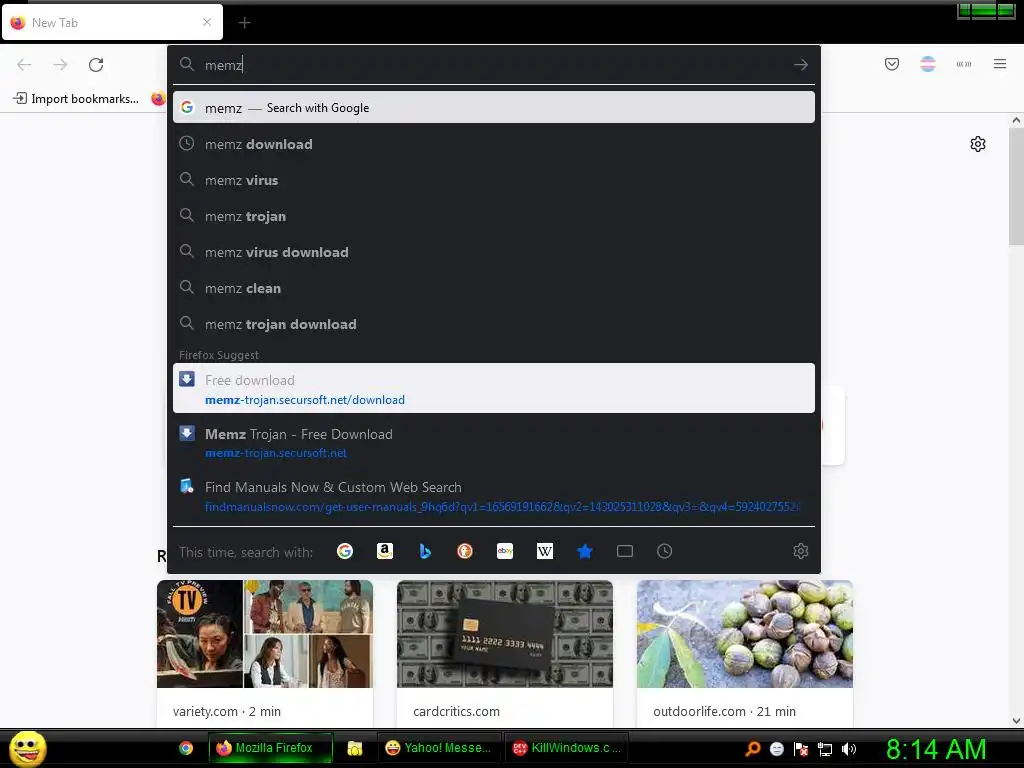The height and width of the screenshot is (768, 1024).
Task: Reload the current page
Action: 96,65
